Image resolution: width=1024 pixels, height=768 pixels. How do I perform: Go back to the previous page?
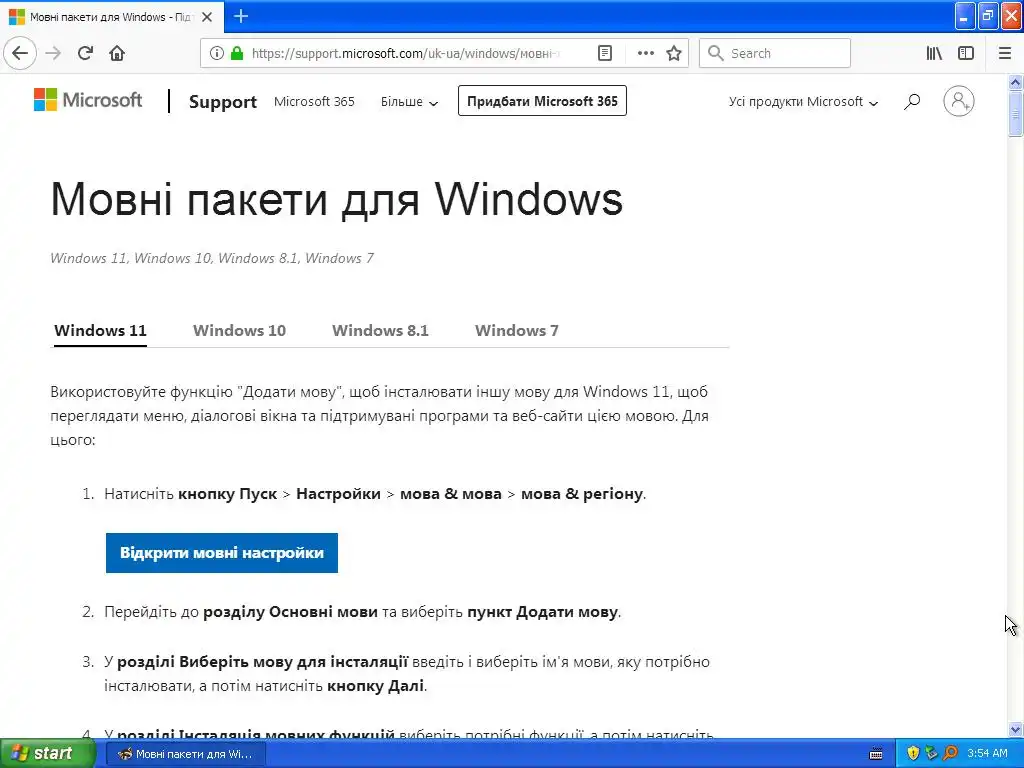click(20, 53)
